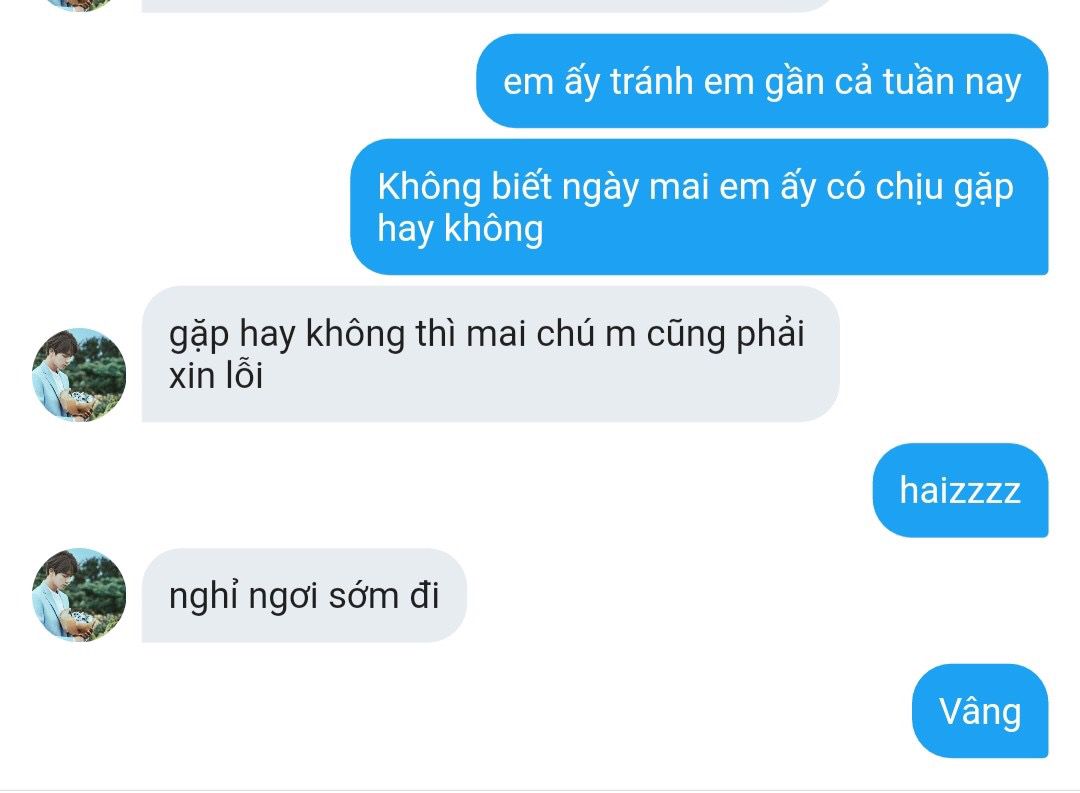Click the word "sớm" in the gray reply

[363, 596]
